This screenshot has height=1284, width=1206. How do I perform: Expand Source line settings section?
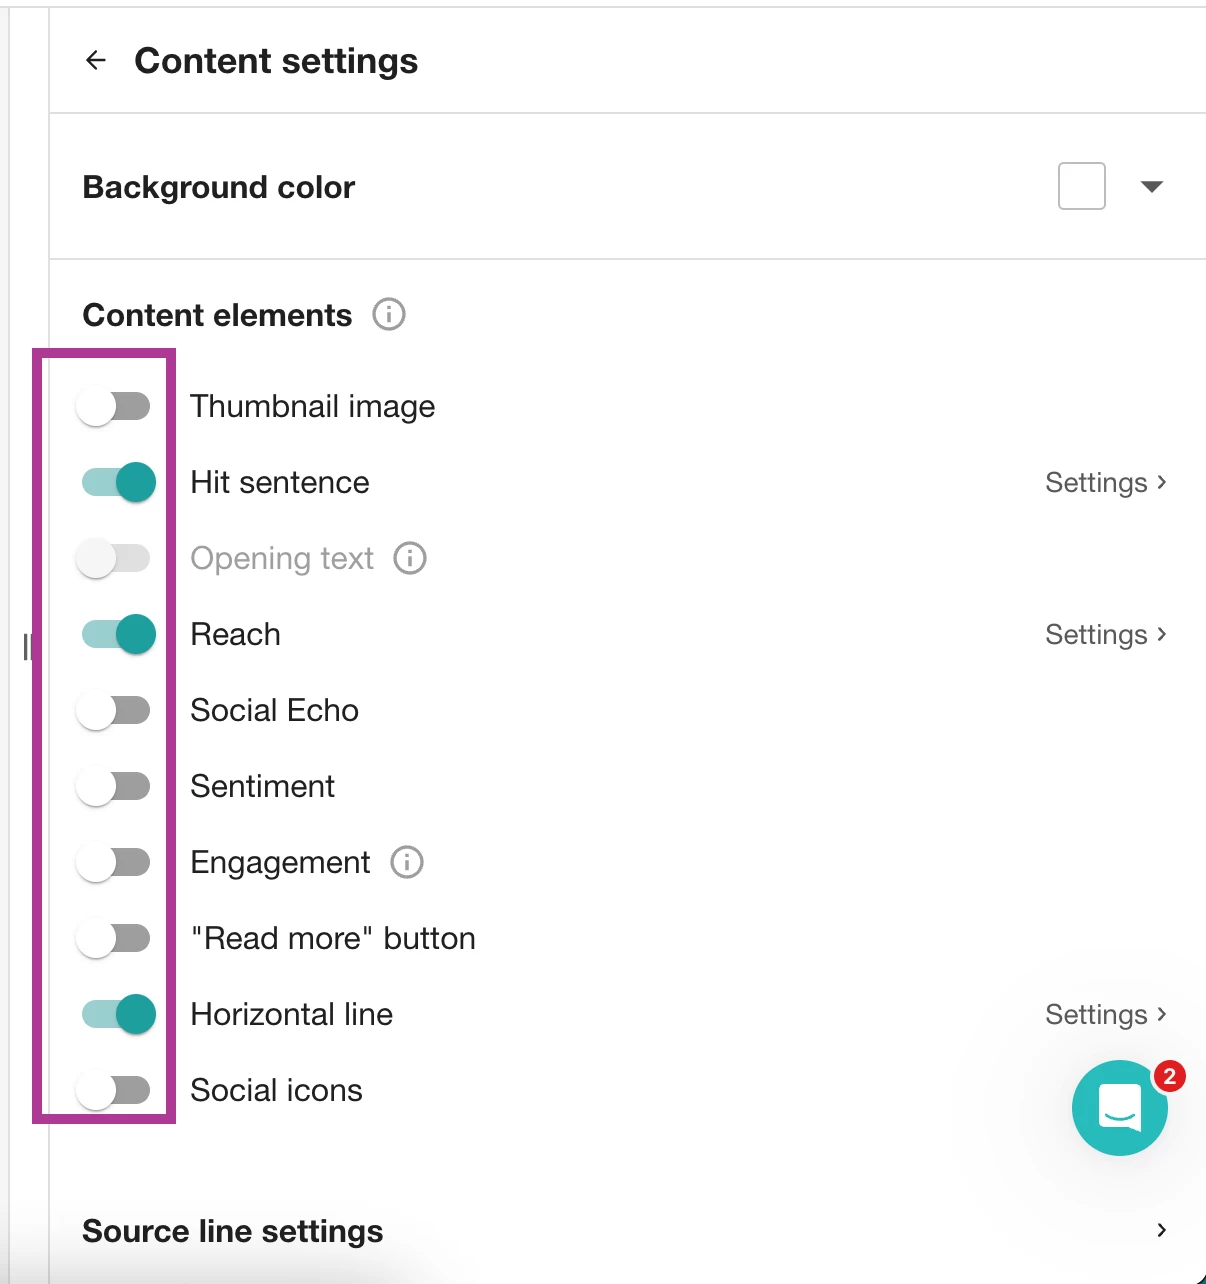(1161, 1230)
